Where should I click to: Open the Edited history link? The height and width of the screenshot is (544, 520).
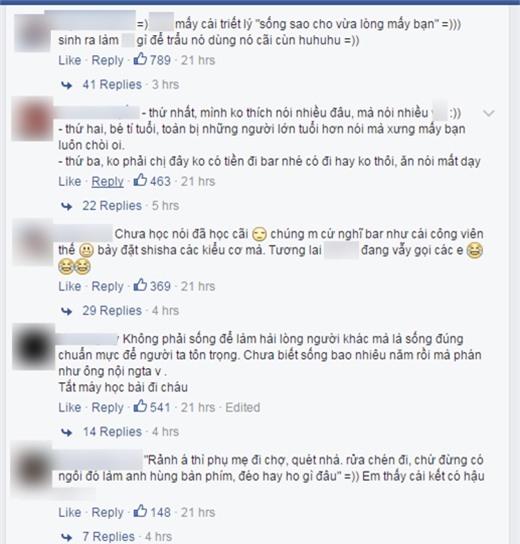243,407
